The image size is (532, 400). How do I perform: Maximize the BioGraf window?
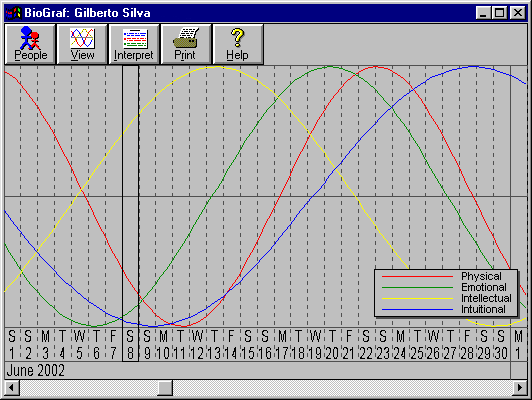[500, 13]
